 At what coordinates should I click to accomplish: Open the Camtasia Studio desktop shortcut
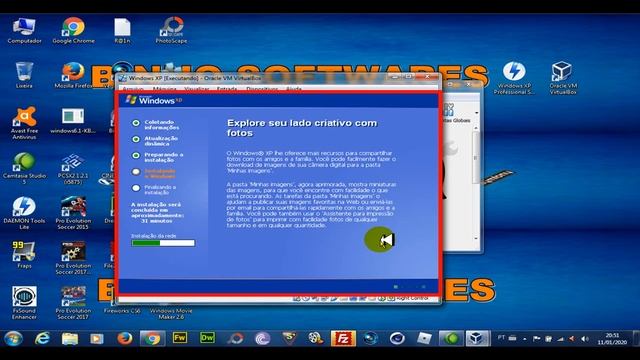point(24,168)
